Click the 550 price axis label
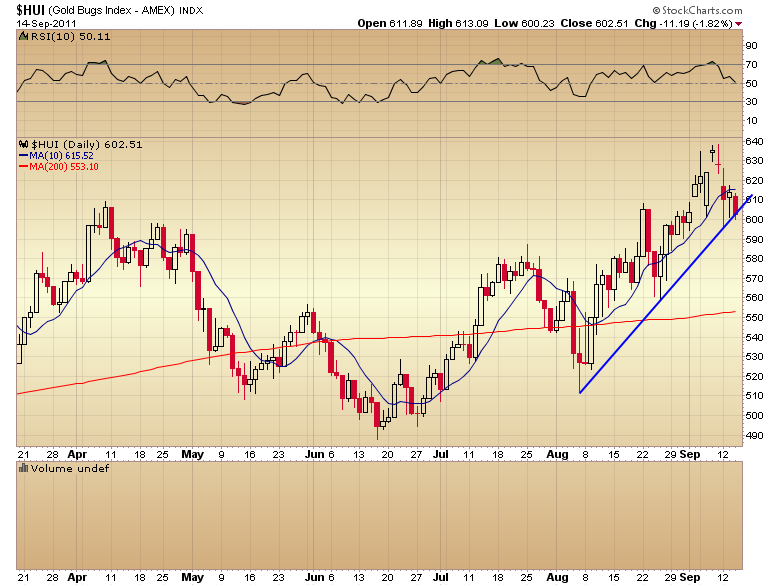Viewport: 780px width, 586px height. pyautogui.click(x=754, y=317)
